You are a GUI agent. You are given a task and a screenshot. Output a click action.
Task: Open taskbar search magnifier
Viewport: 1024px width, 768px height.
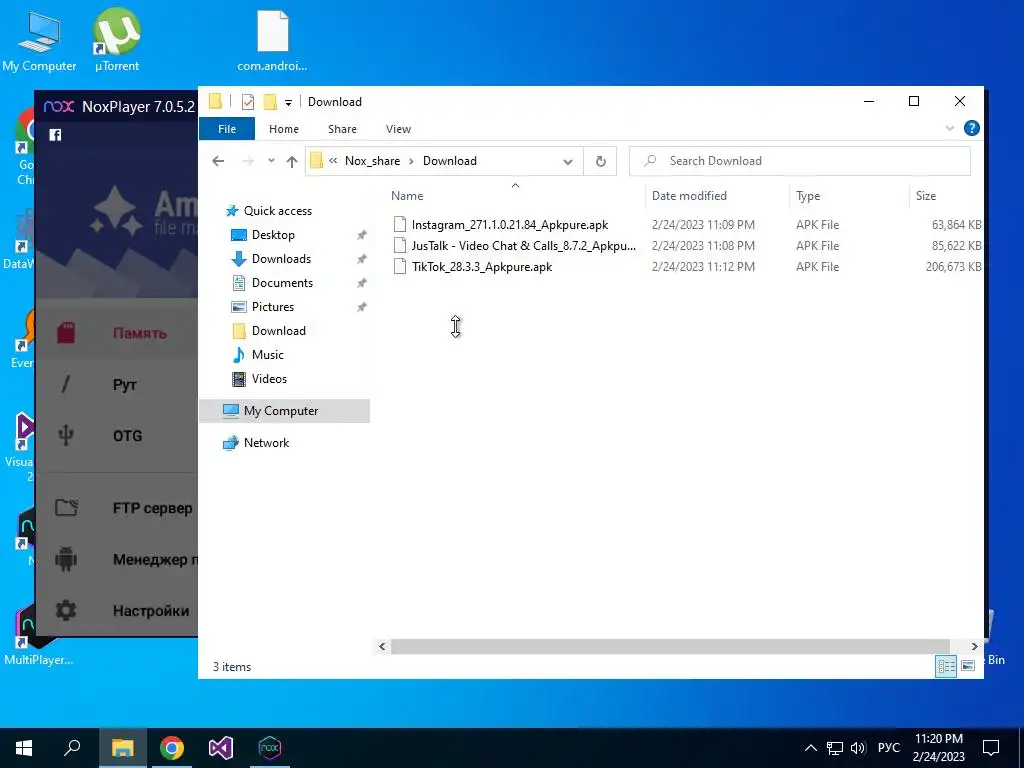click(x=72, y=748)
